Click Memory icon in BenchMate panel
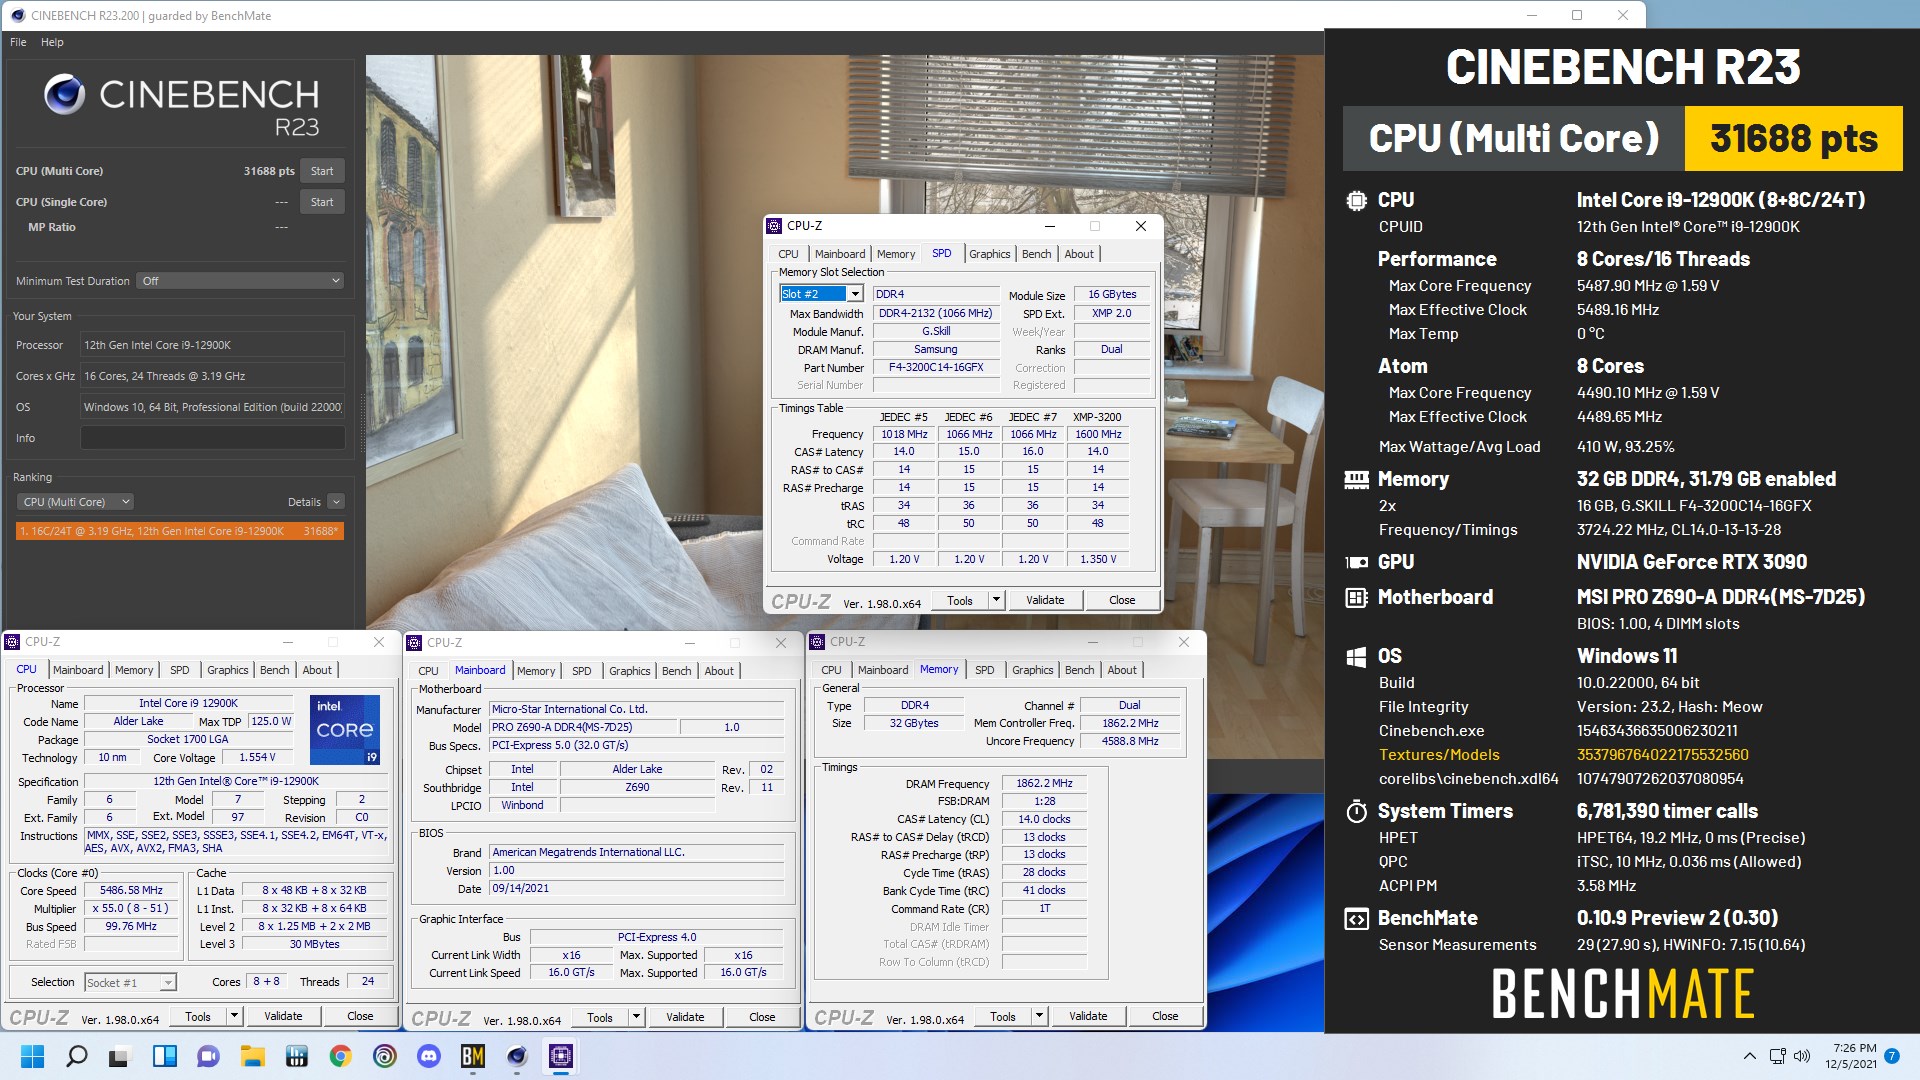The height and width of the screenshot is (1080, 1920). [1356, 479]
